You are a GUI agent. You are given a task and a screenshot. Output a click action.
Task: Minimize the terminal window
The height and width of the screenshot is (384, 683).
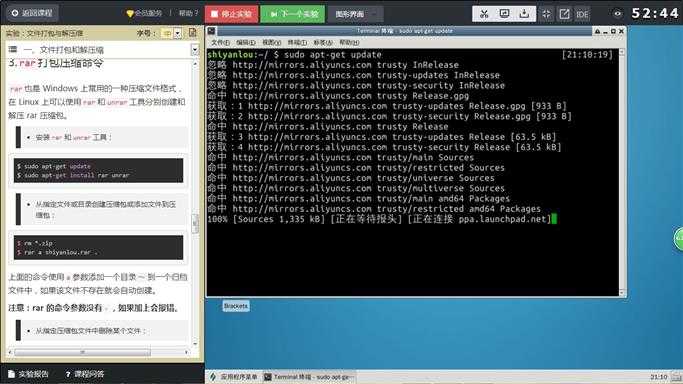[605, 31]
